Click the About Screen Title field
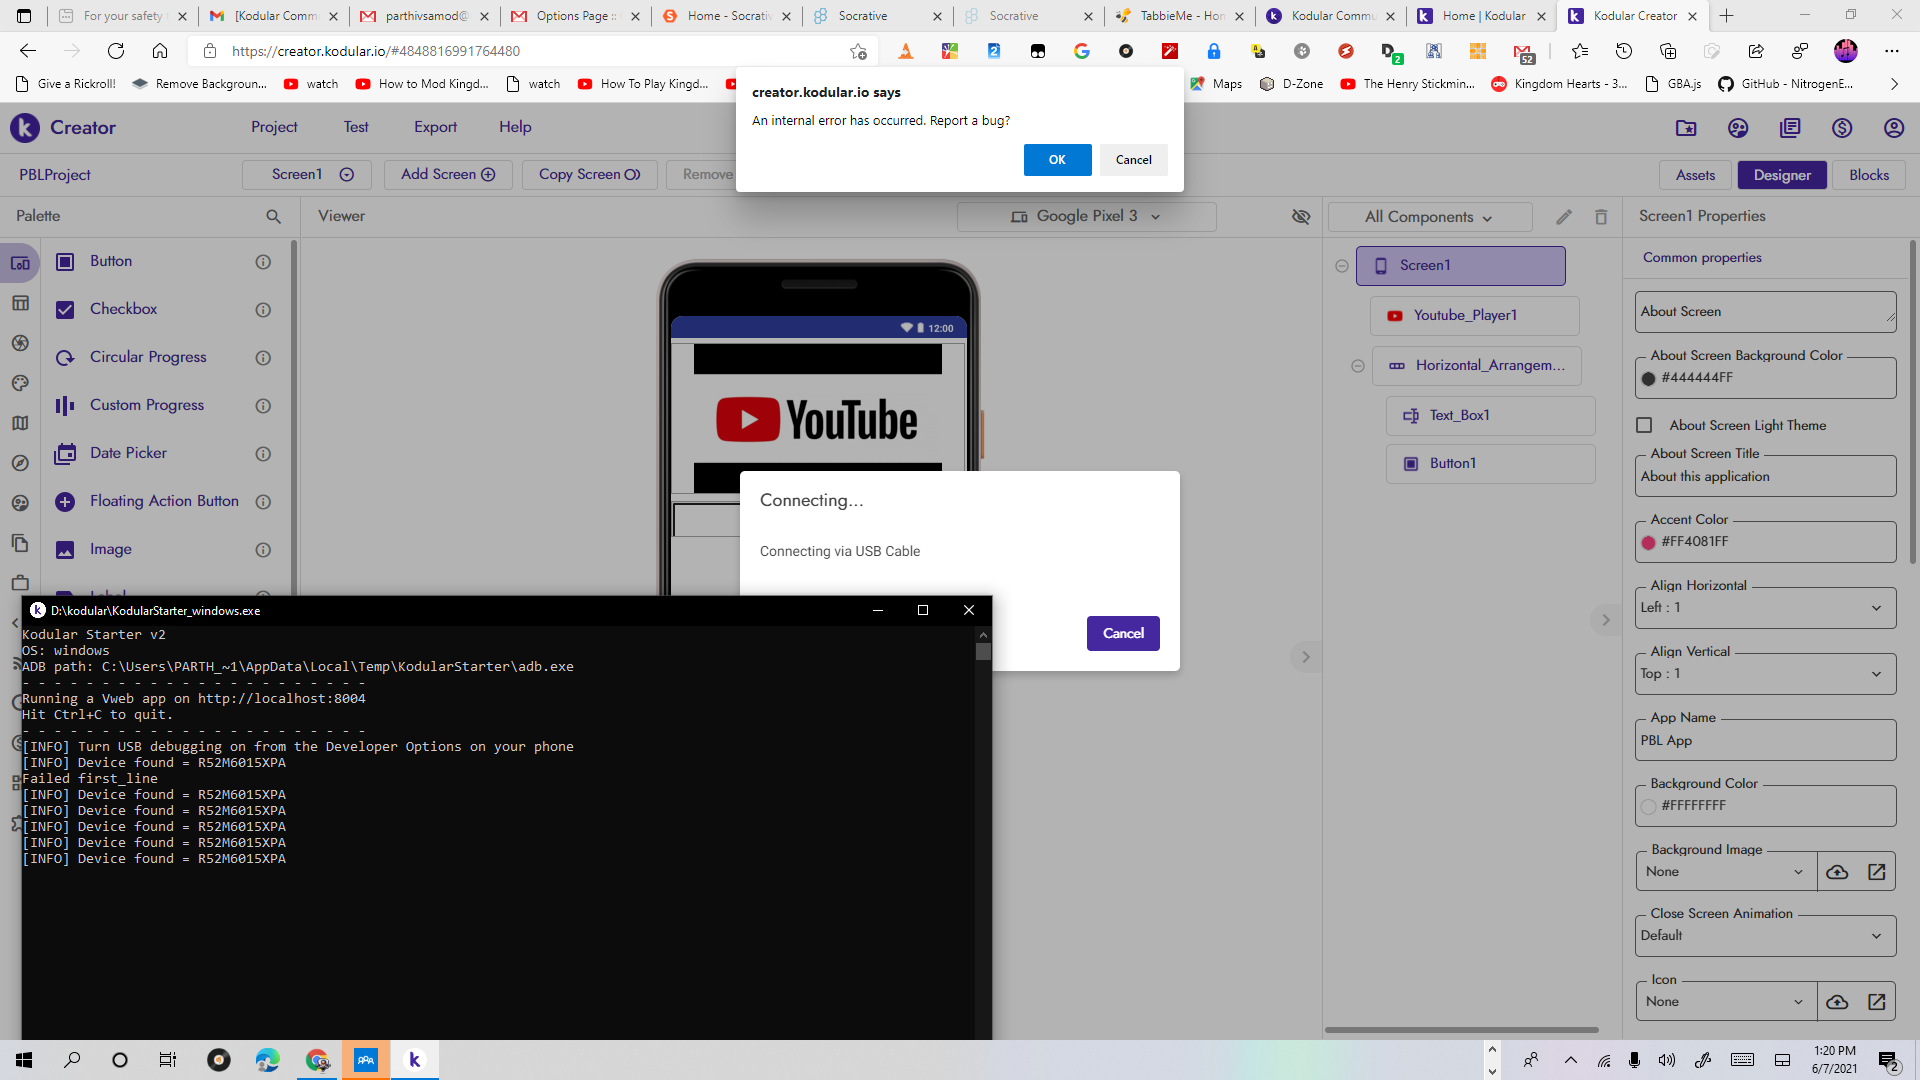1920x1080 pixels. click(x=1765, y=477)
